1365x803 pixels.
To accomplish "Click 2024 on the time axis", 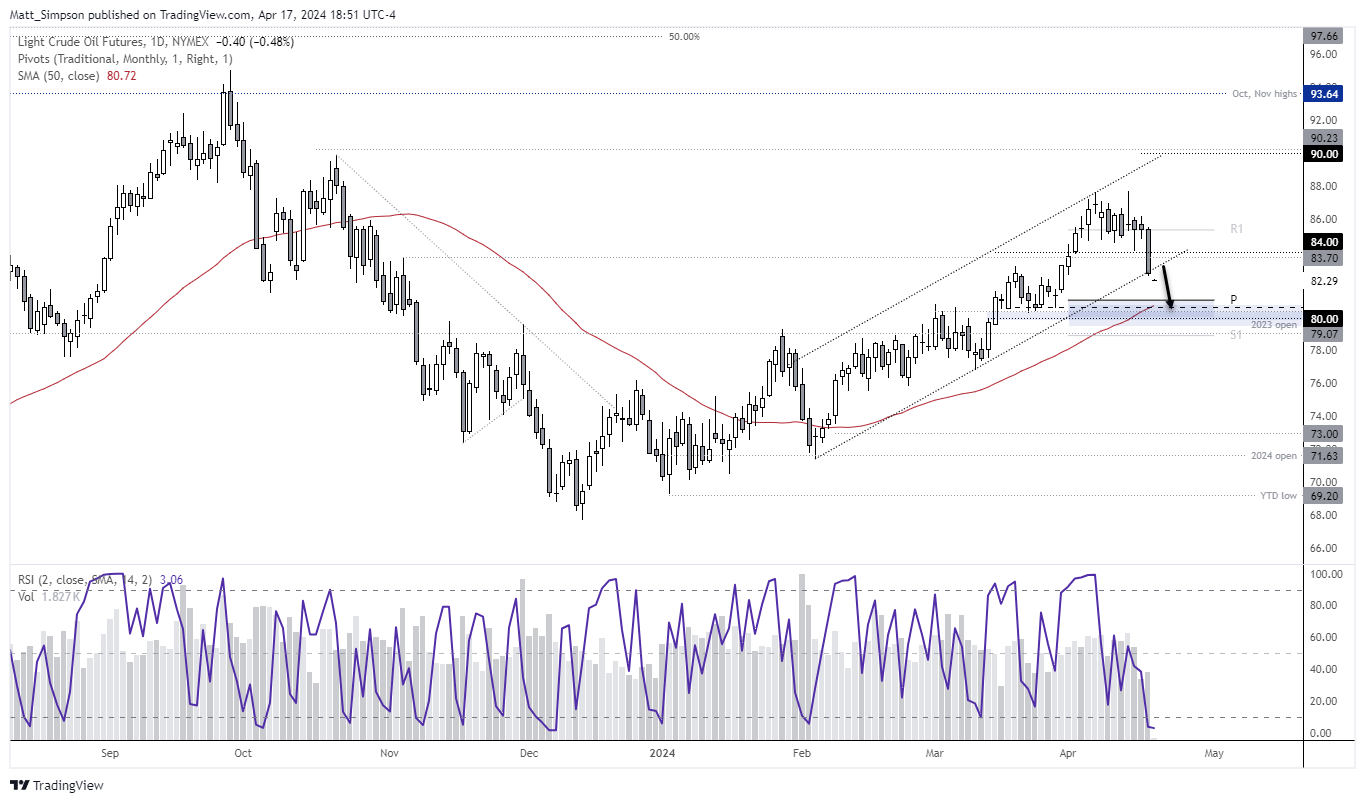I will tap(660, 752).
